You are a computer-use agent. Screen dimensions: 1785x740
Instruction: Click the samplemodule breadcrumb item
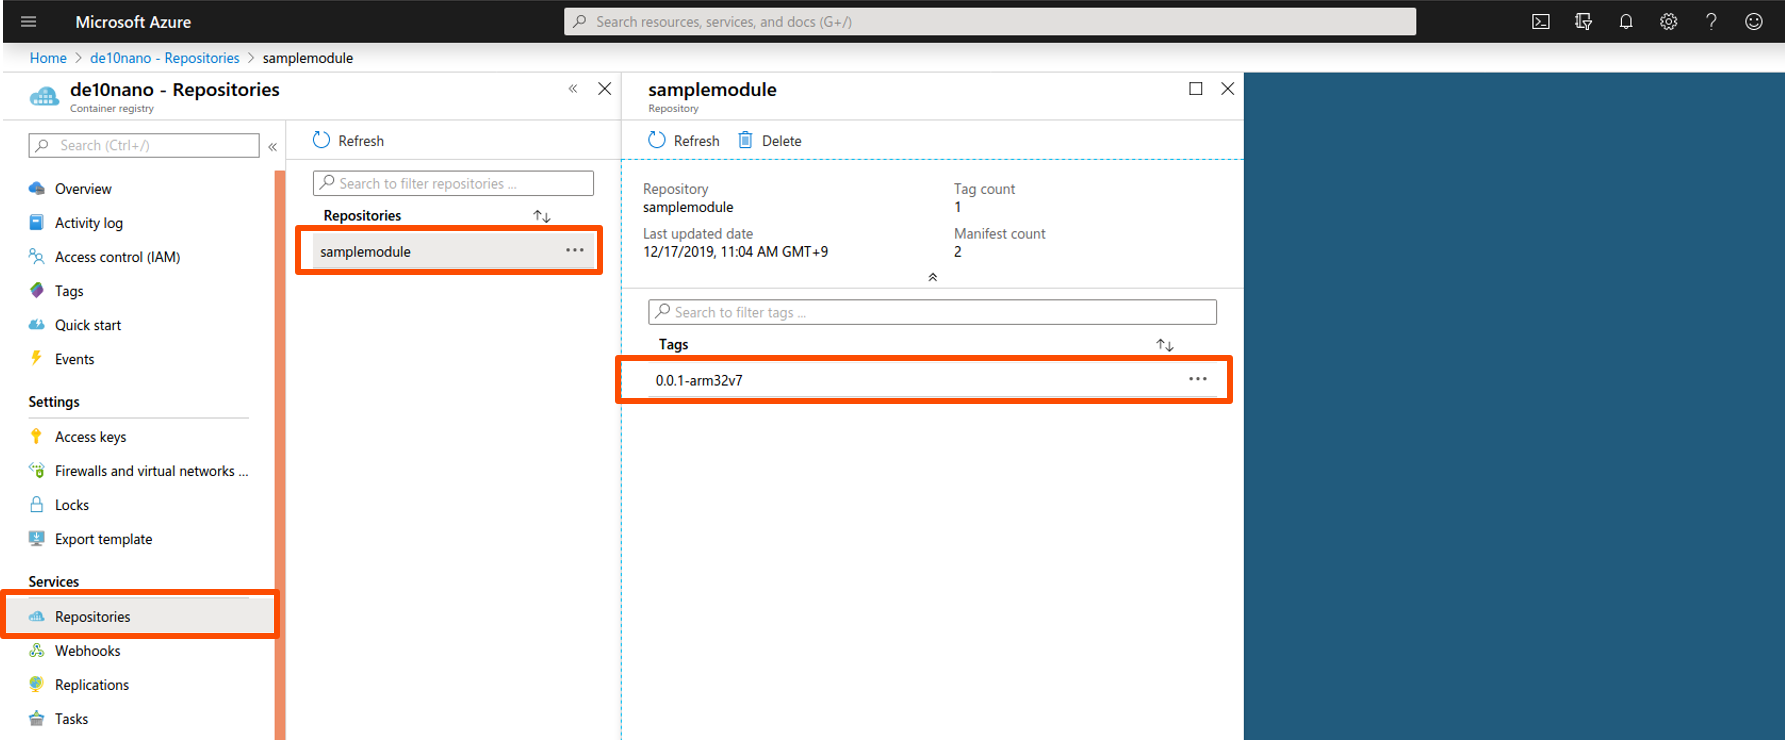[308, 58]
